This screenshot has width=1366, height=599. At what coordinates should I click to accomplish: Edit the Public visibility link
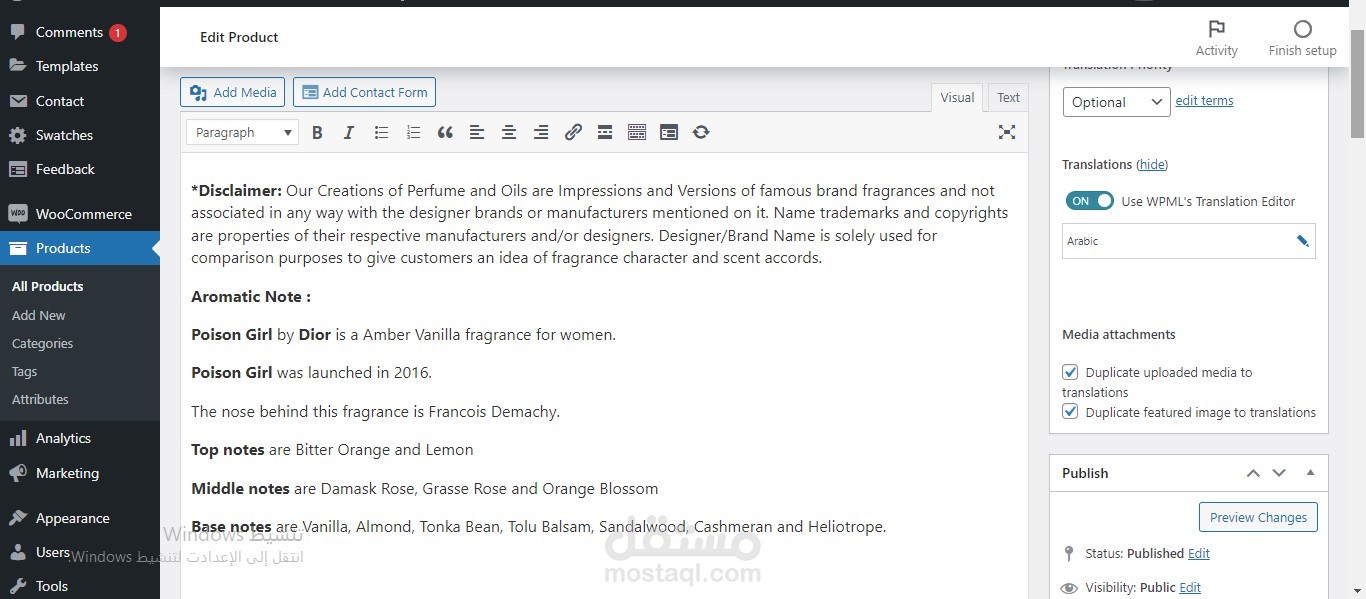[1190, 587]
